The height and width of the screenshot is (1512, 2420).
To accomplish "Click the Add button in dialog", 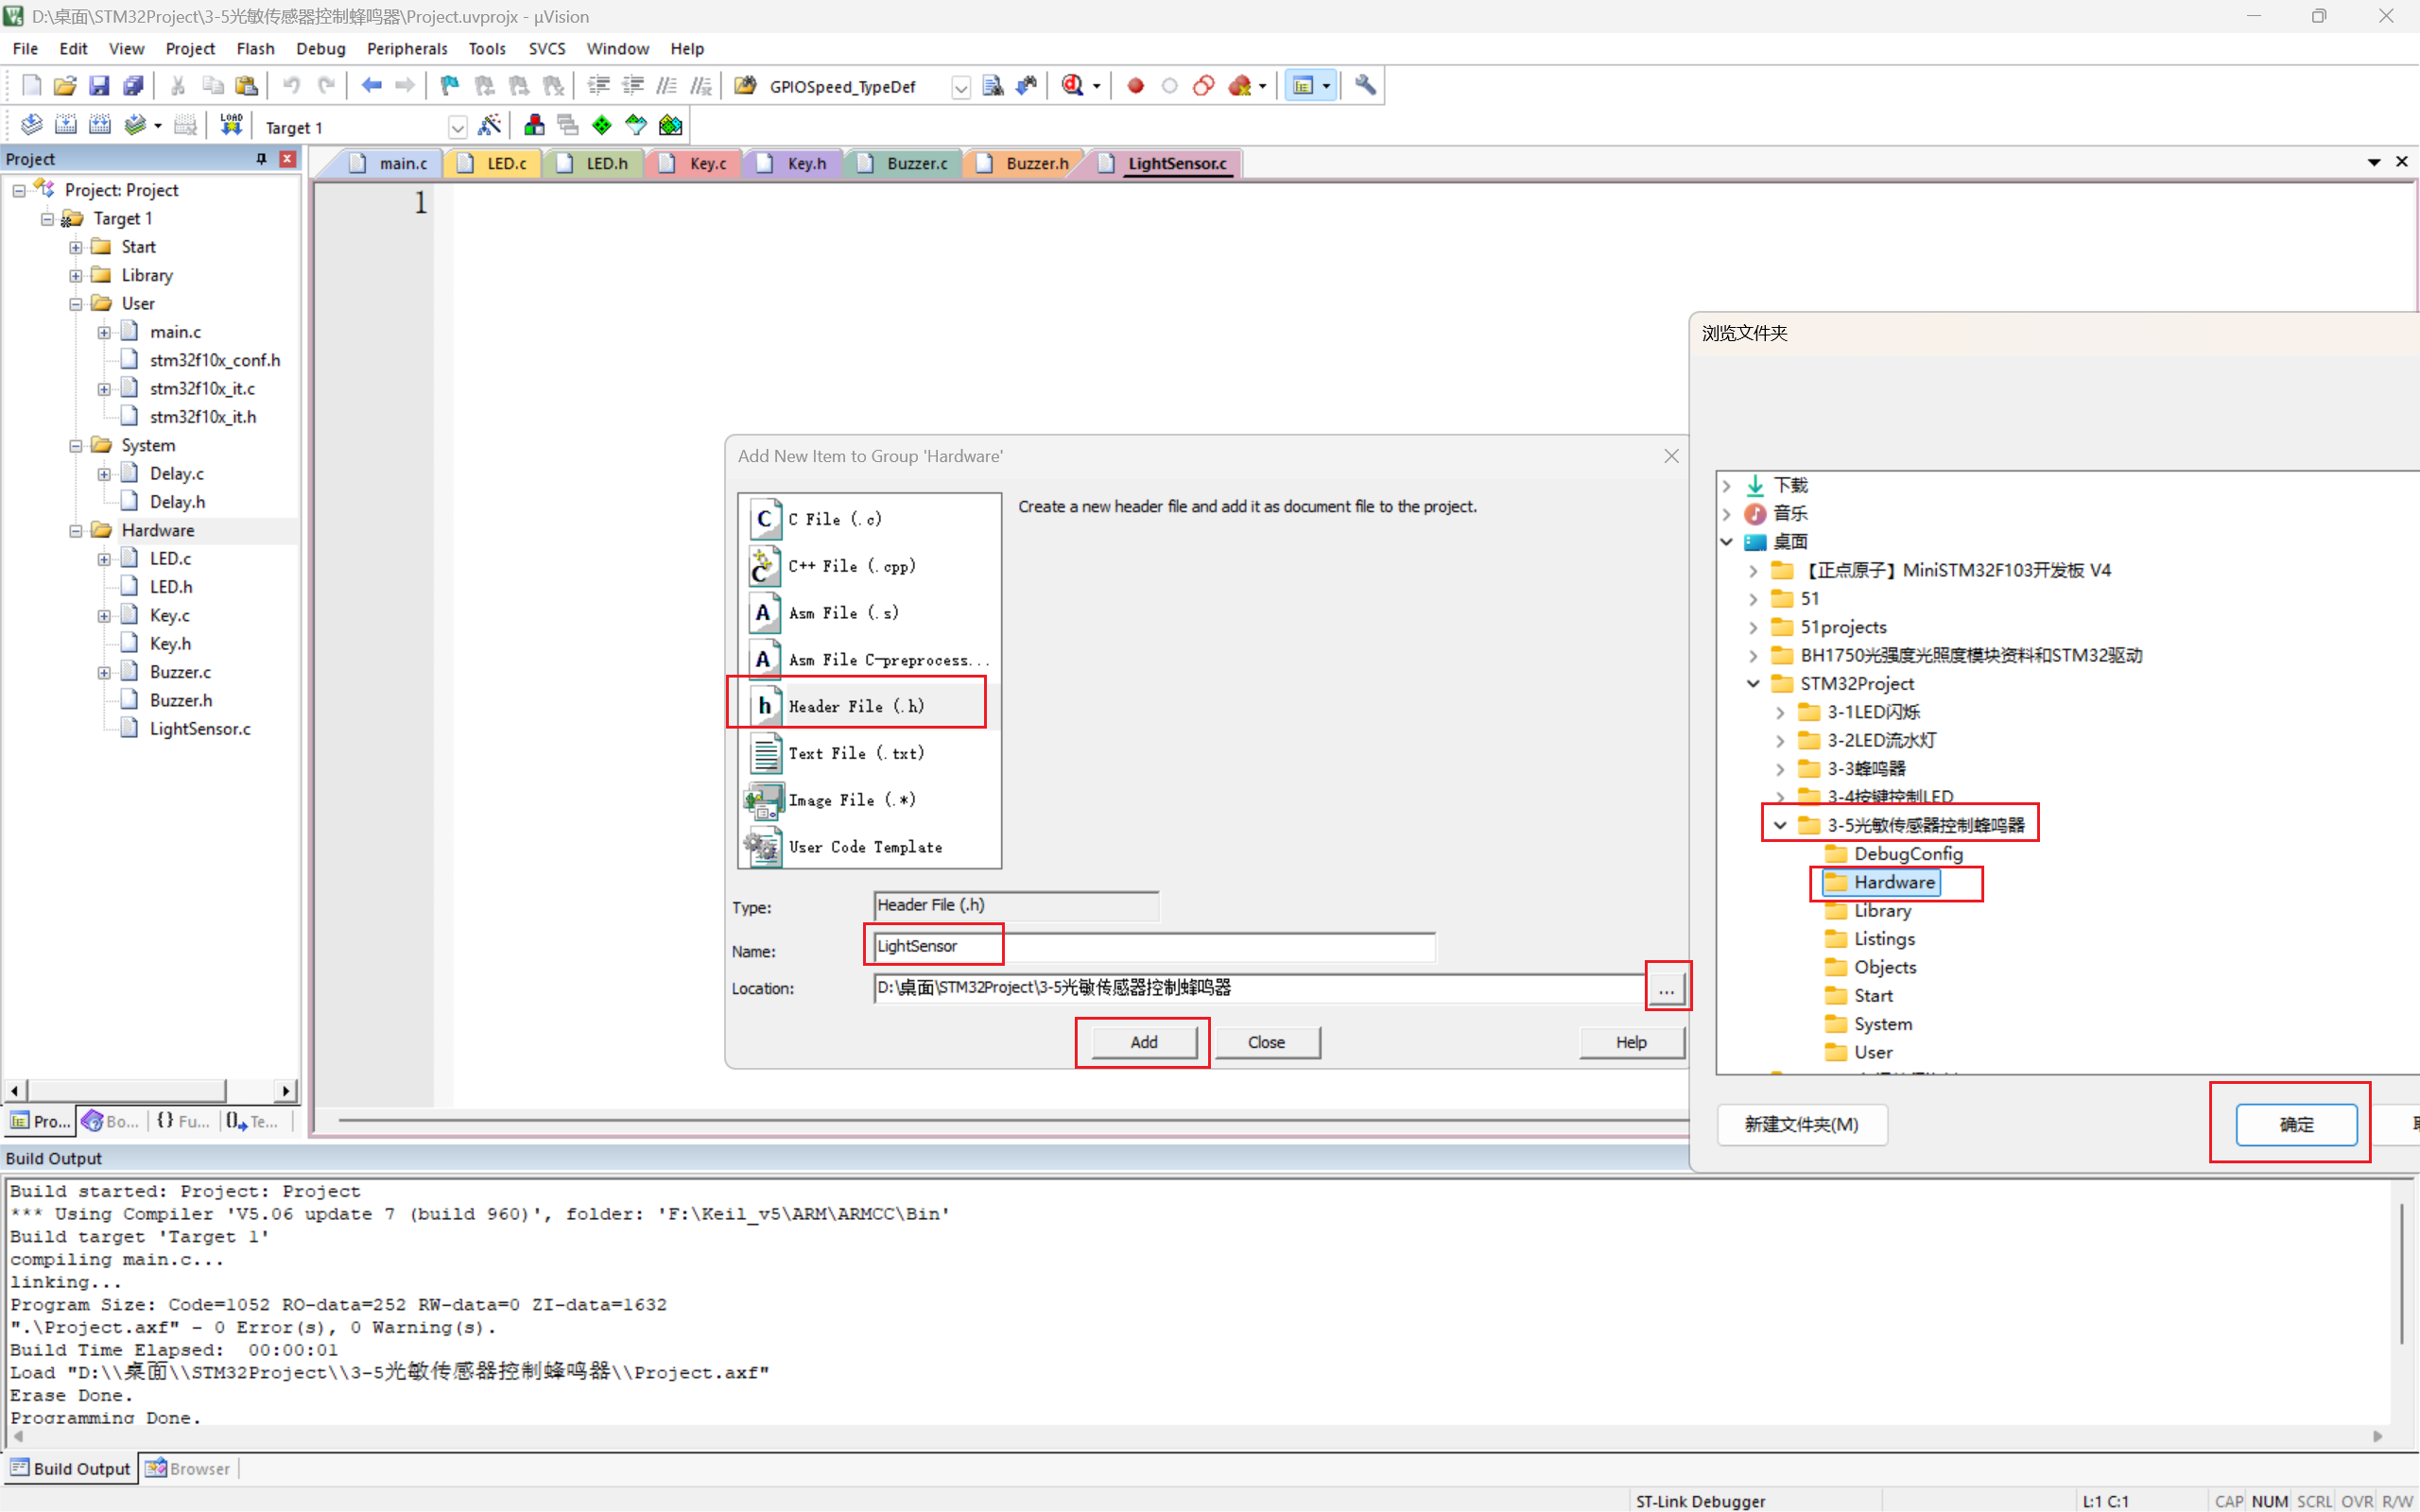I will (1143, 1042).
